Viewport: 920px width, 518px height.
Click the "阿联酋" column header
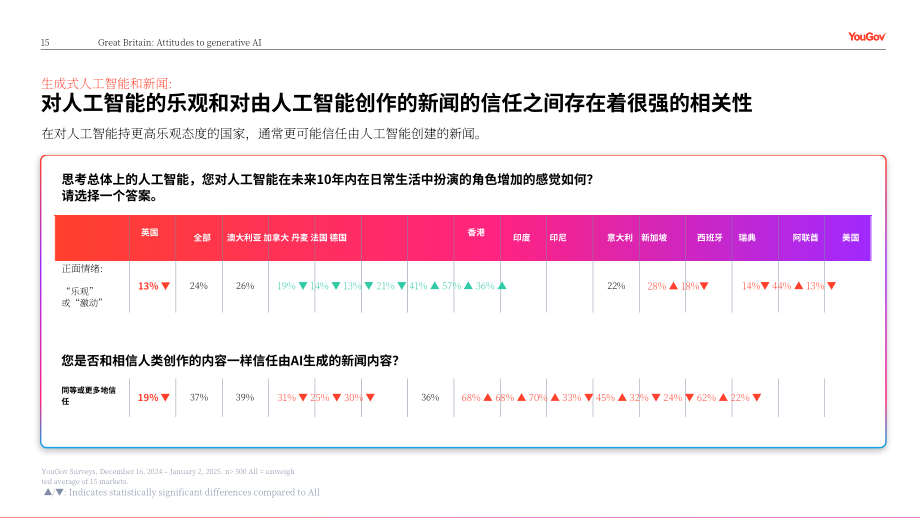(805, 238)
